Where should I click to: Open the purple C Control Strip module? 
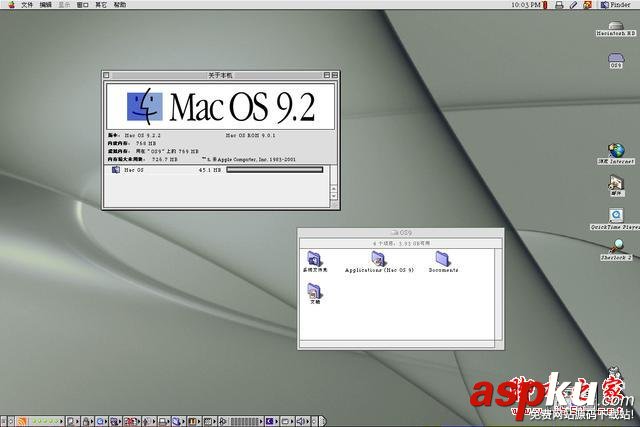tap(271, 421)
